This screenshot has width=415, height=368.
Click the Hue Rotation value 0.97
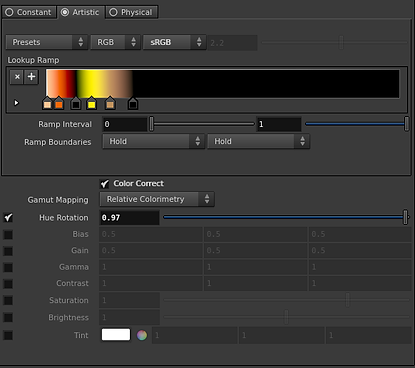[129, 218]
